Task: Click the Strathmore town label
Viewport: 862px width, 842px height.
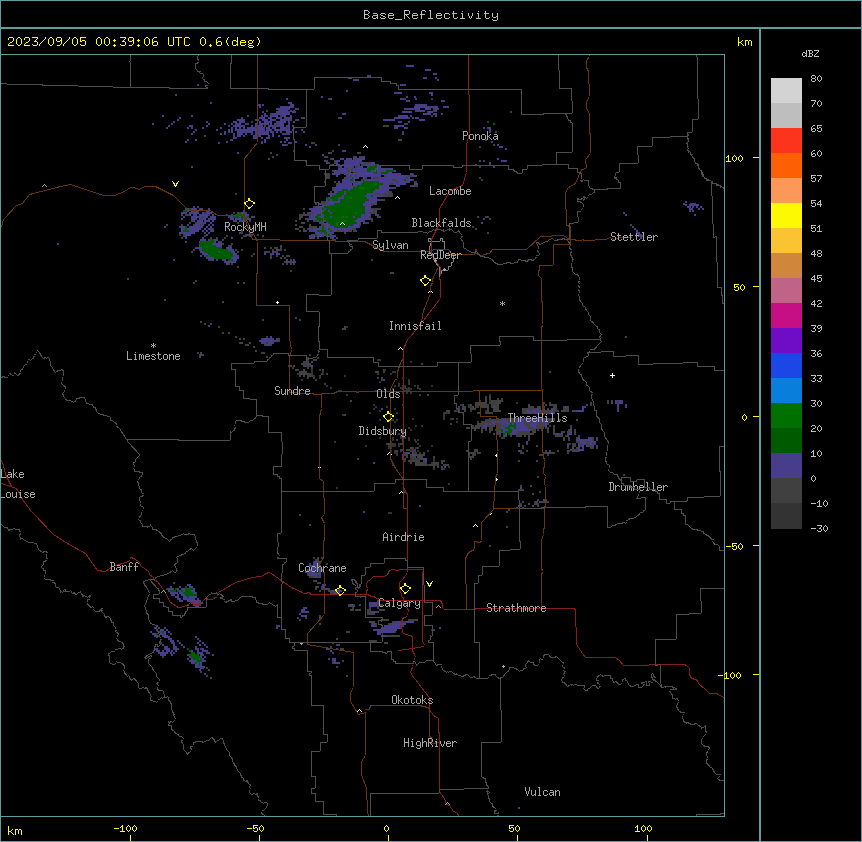Action: [516, 608]
